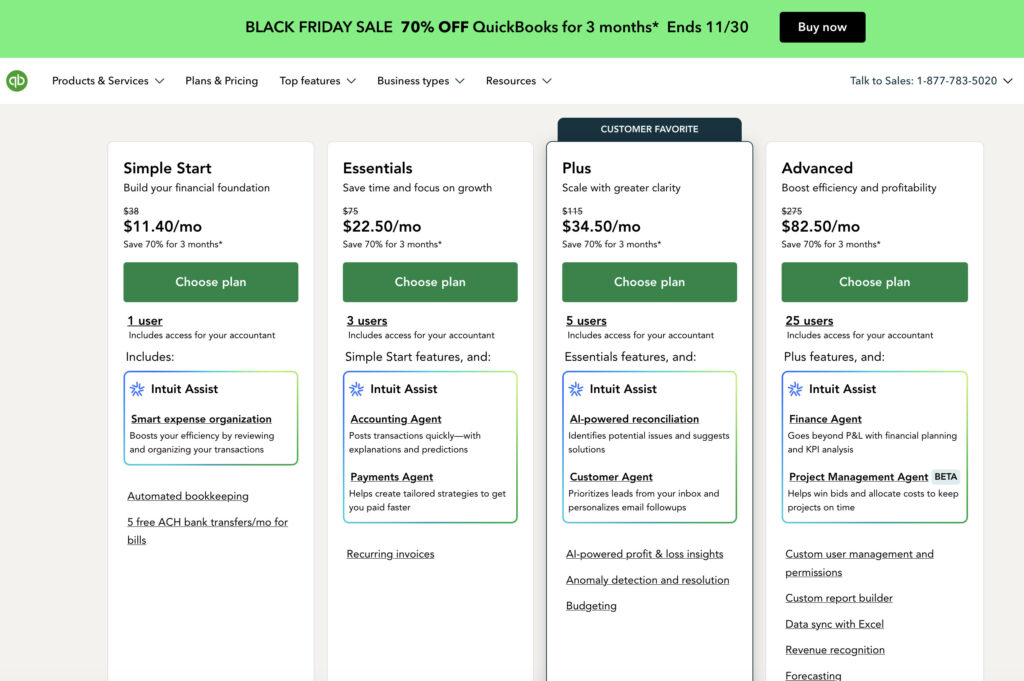Expand the Talk to Sales phone dropdown
1024x681 pixels.
(x=931, y=81)
